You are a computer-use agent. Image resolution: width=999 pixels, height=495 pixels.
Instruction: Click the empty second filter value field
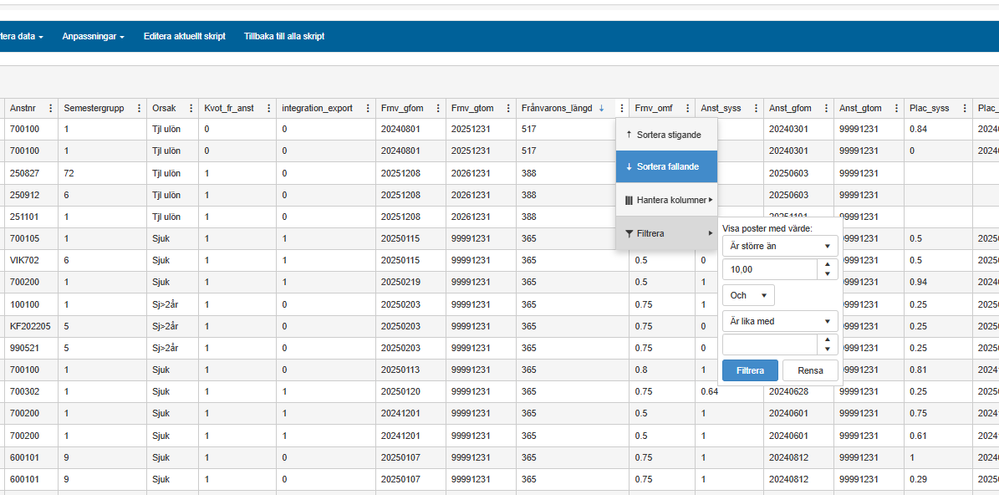point(769,345)
